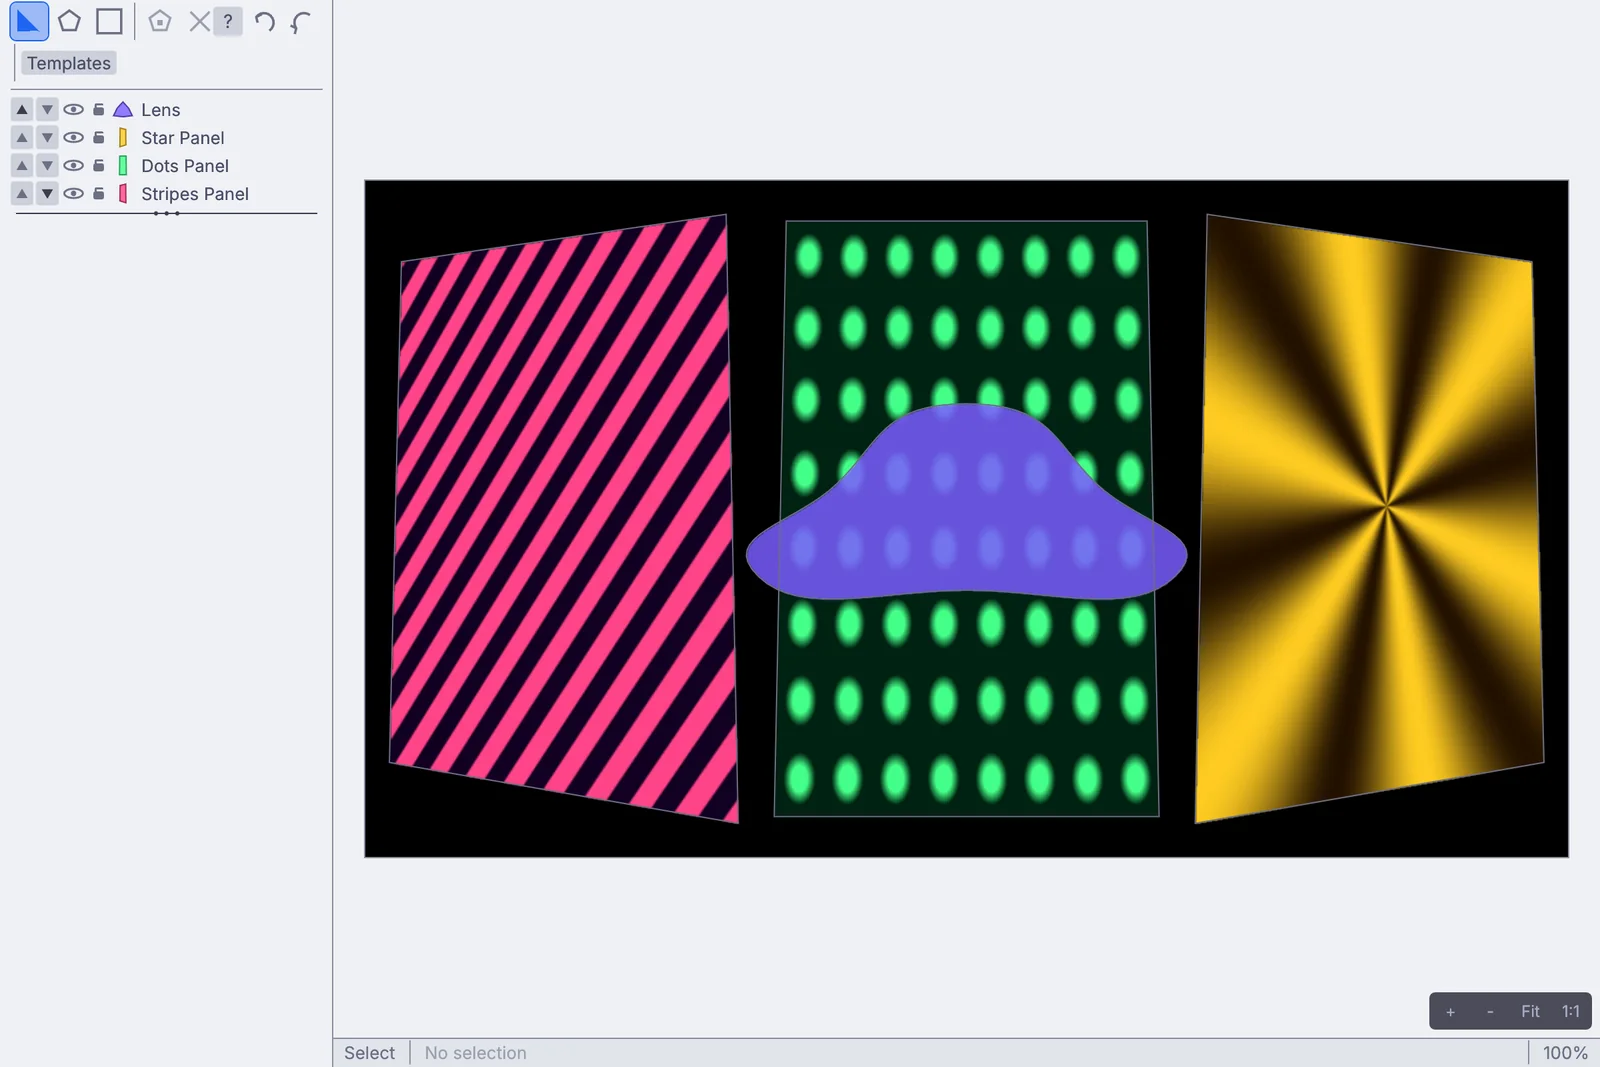This screenshot has height=1067, width=1600.
Task: Move Lens layer down with arrow
Action: point(47,109)
